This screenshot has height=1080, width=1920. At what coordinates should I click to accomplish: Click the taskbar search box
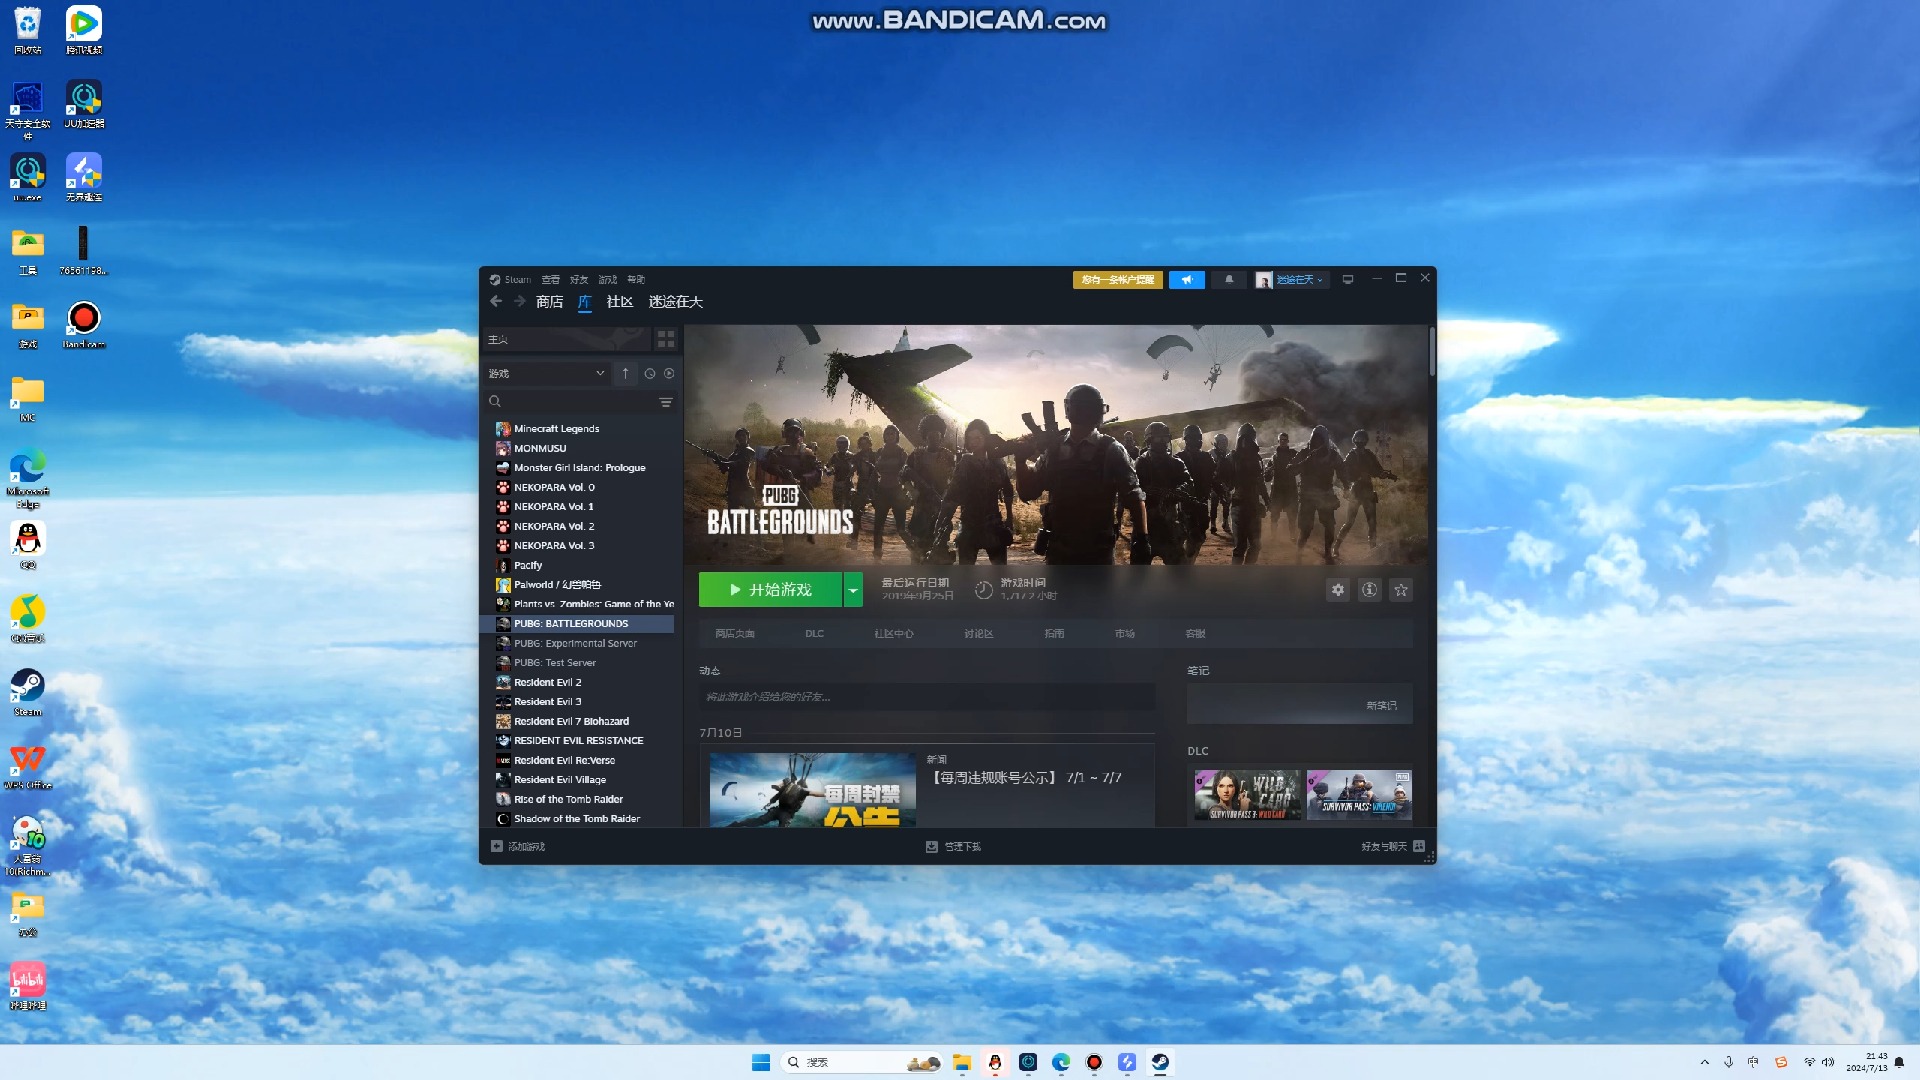[x=863, y=1062]
